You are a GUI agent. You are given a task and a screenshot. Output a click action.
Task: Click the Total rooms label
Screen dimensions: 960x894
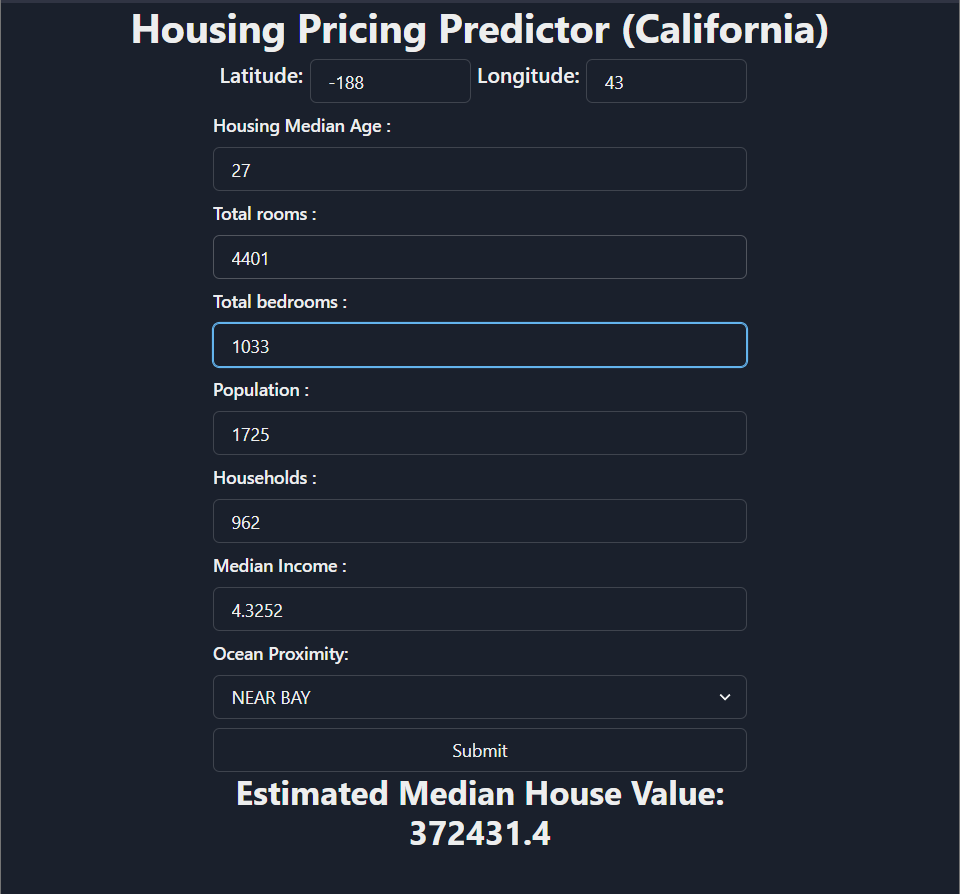point(264,214)
